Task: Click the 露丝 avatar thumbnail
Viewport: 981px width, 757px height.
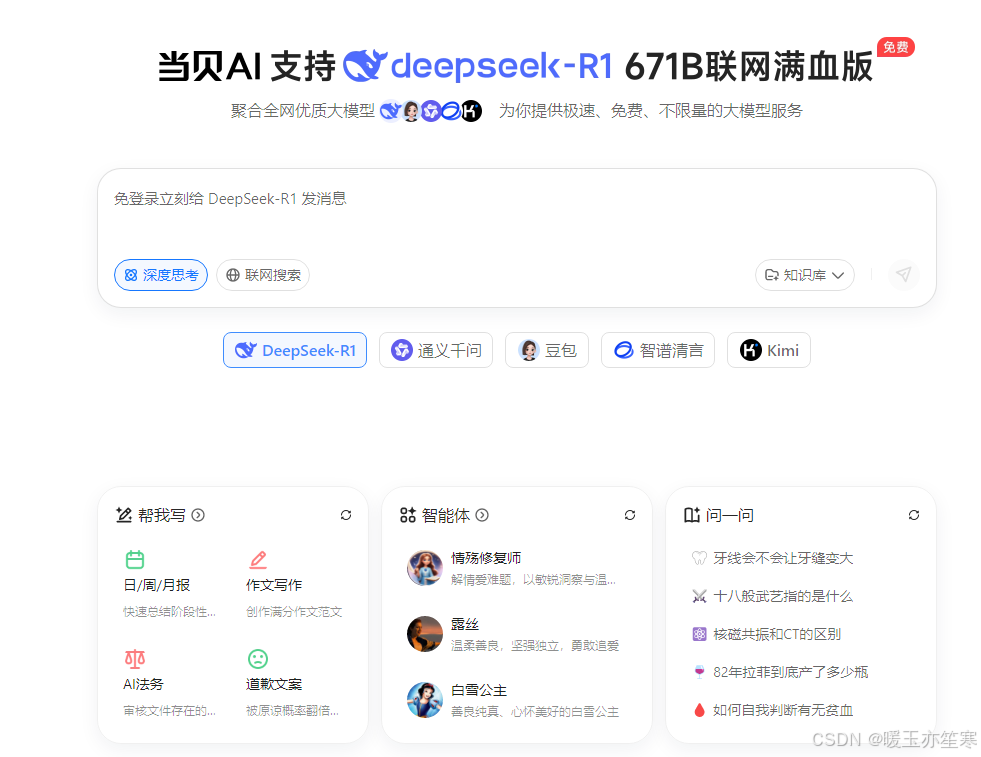Action: pyautogui.click(x=425, y=634)
